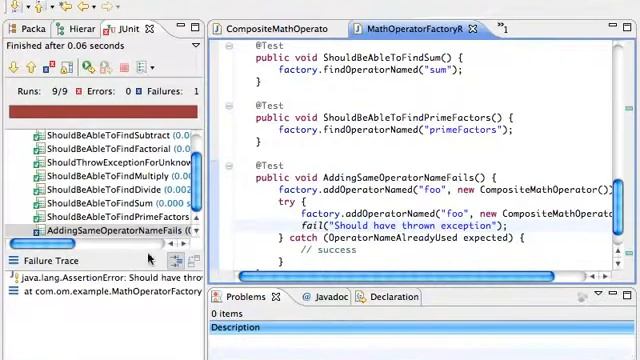
Task: Toggle Filter Stack Trace in Failure Trace
Action: (176, 261)
